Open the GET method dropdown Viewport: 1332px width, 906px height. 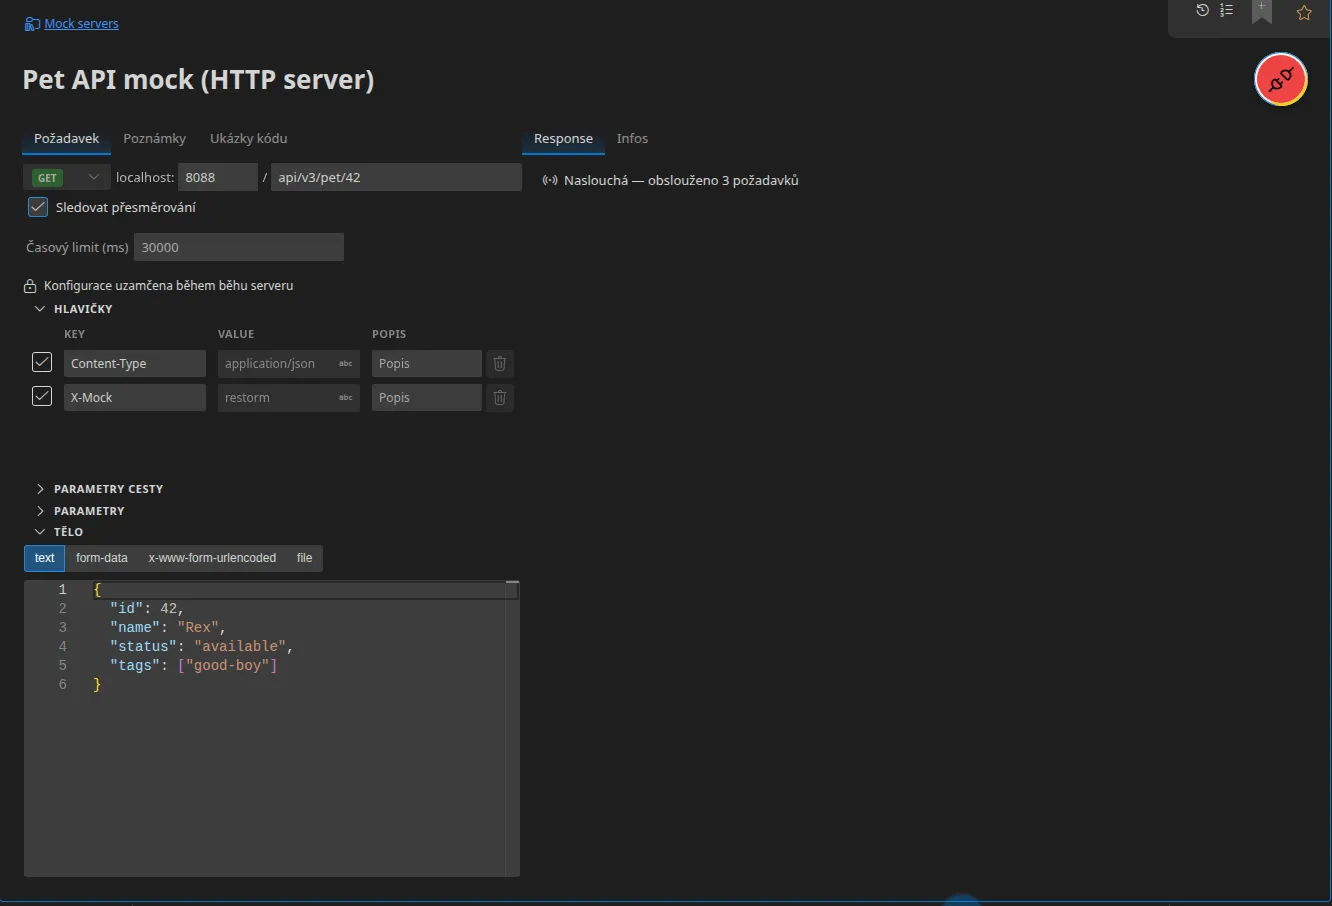pyautogui.click(x=66, y=177)
